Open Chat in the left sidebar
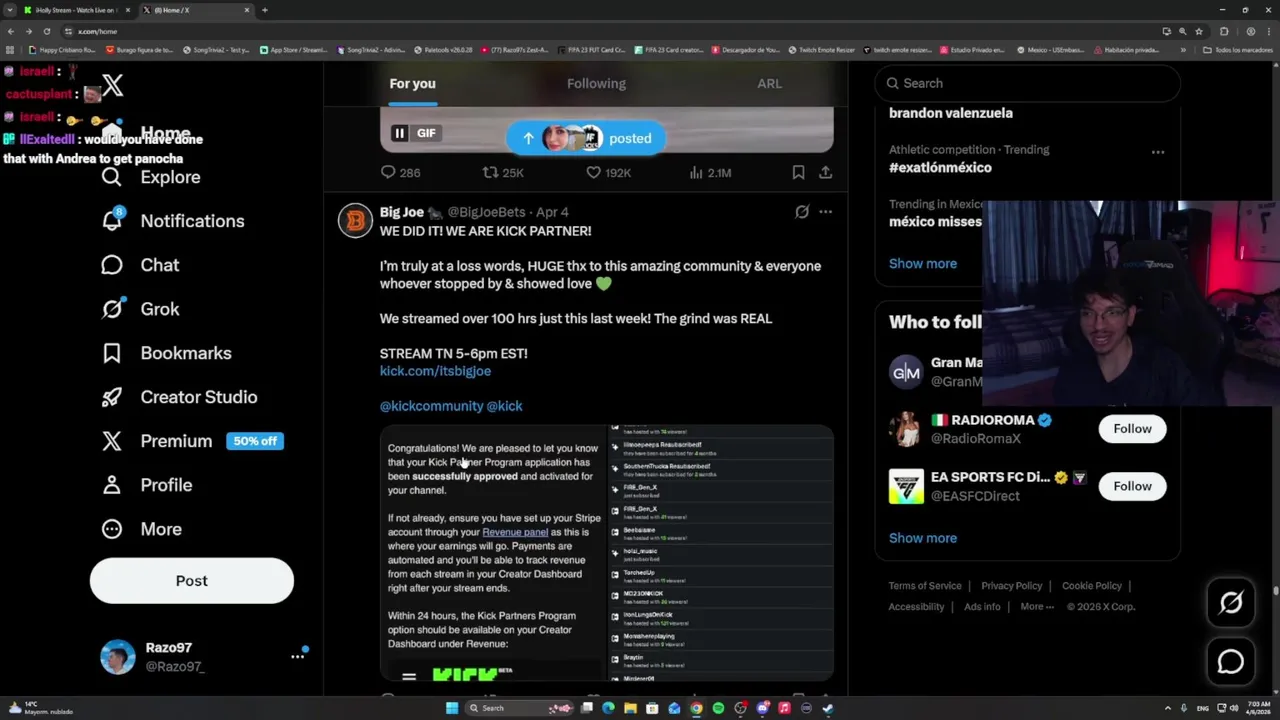The width and height of the screenshot is (1280, 720). click(140, 265)
